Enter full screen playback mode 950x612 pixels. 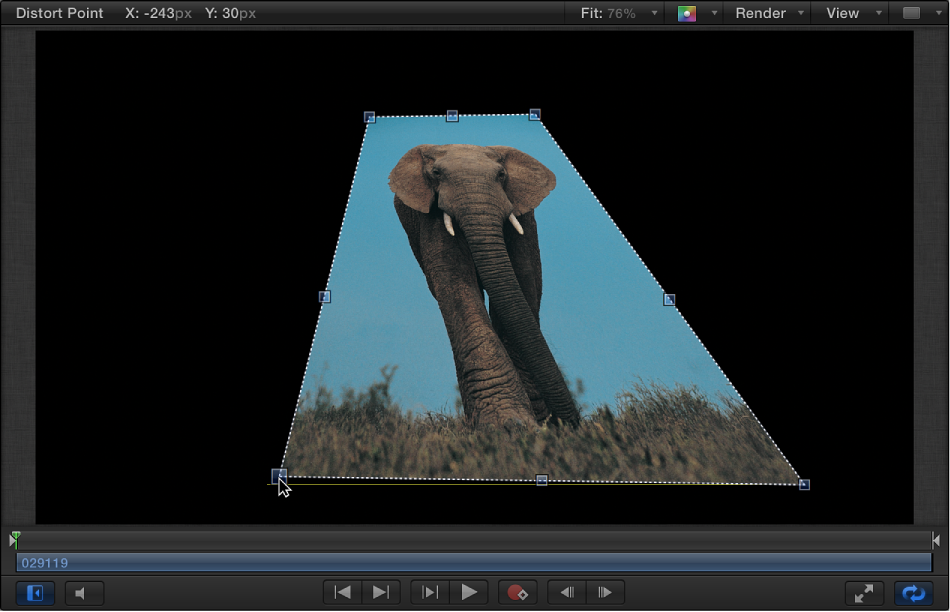click(x=864, y=592)
